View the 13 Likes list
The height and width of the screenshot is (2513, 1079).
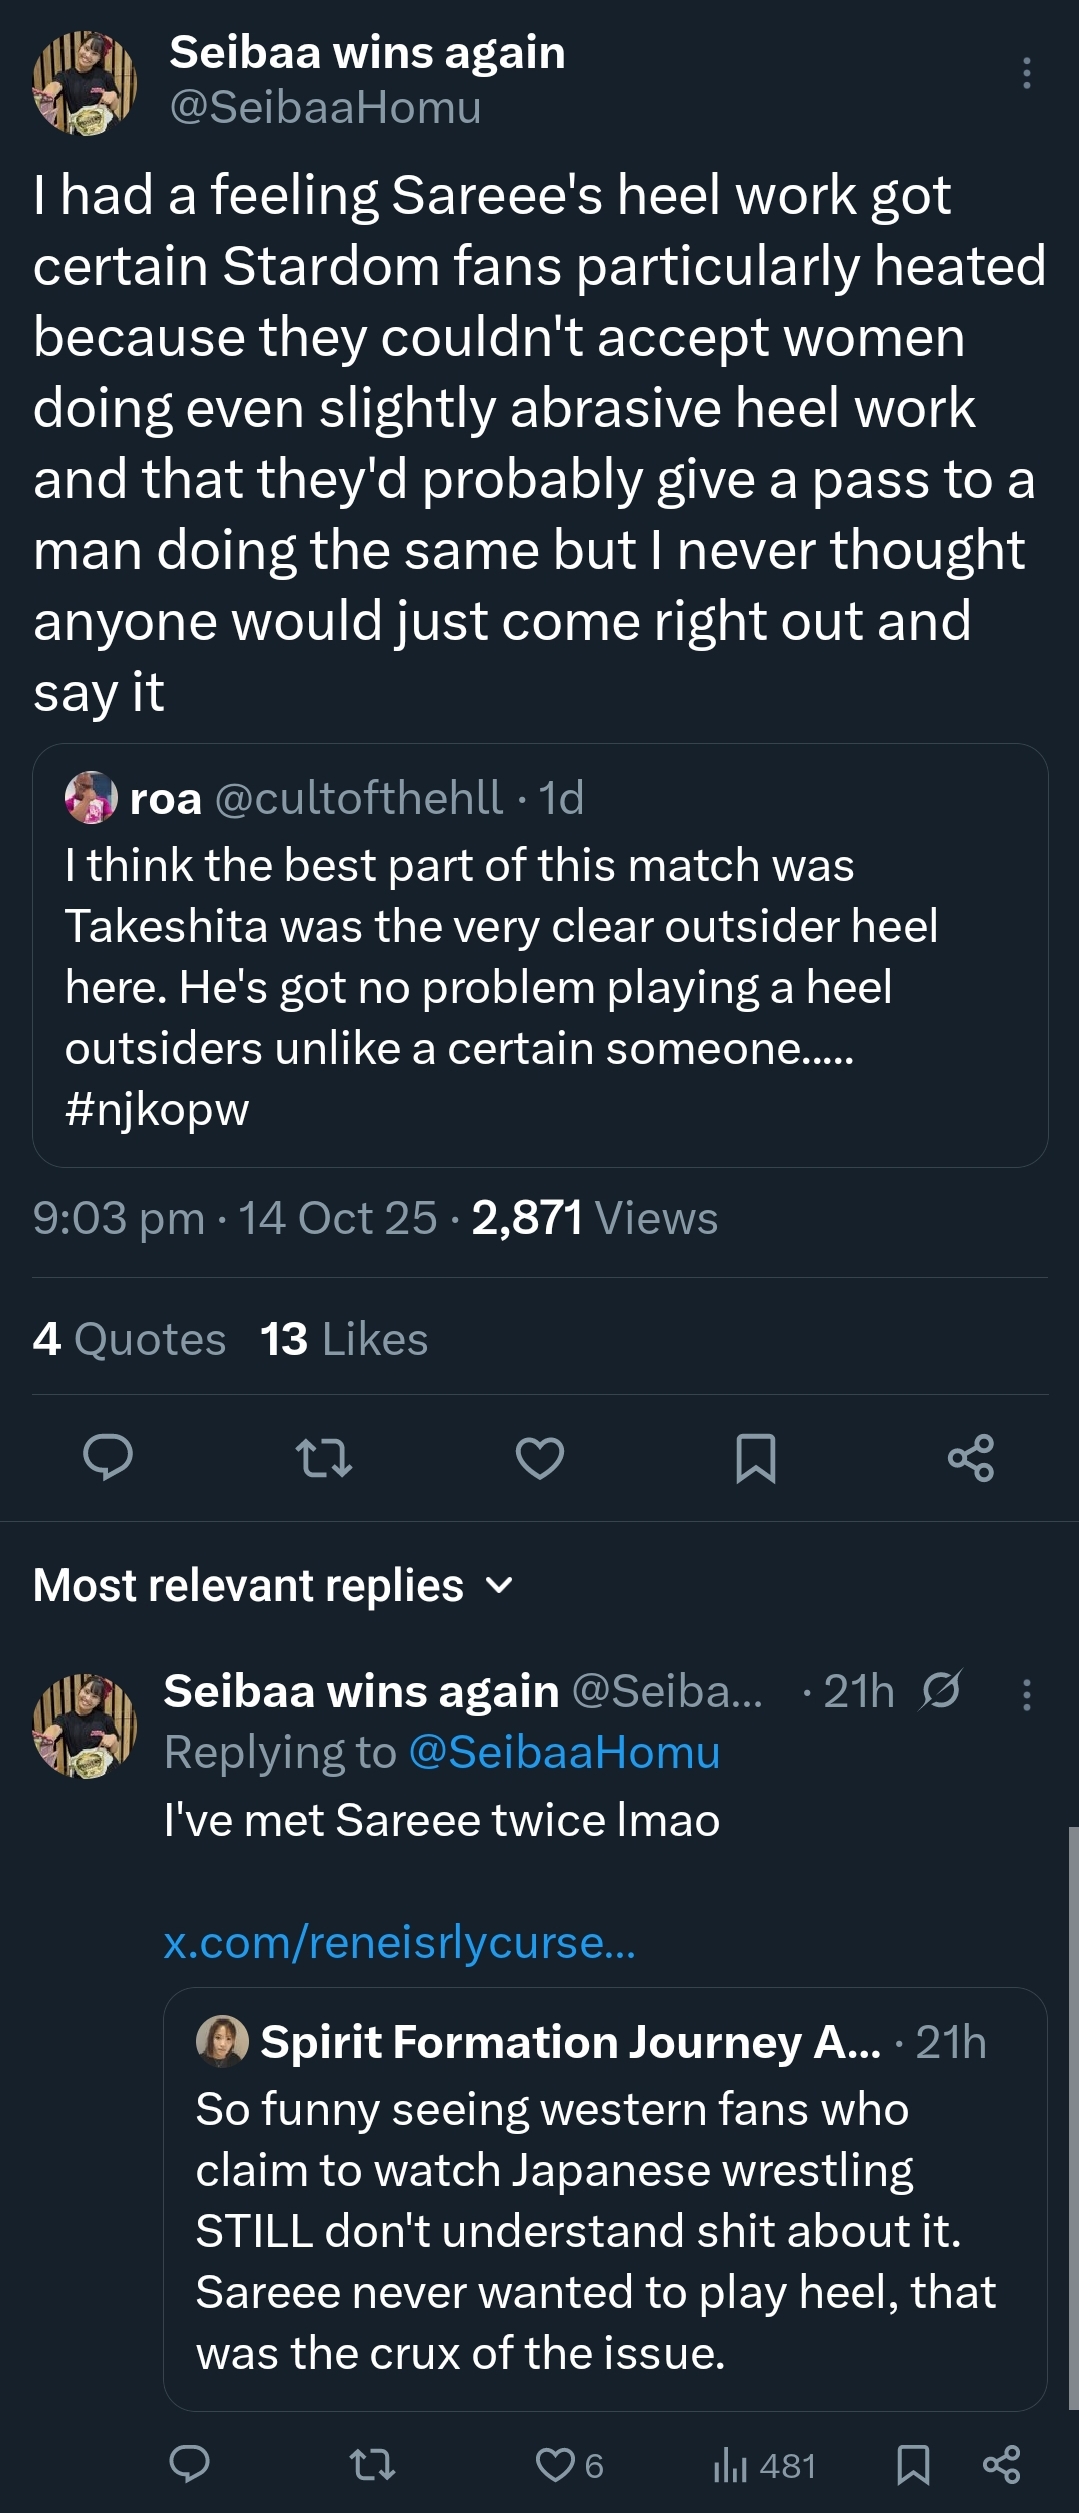point(344,1339)
